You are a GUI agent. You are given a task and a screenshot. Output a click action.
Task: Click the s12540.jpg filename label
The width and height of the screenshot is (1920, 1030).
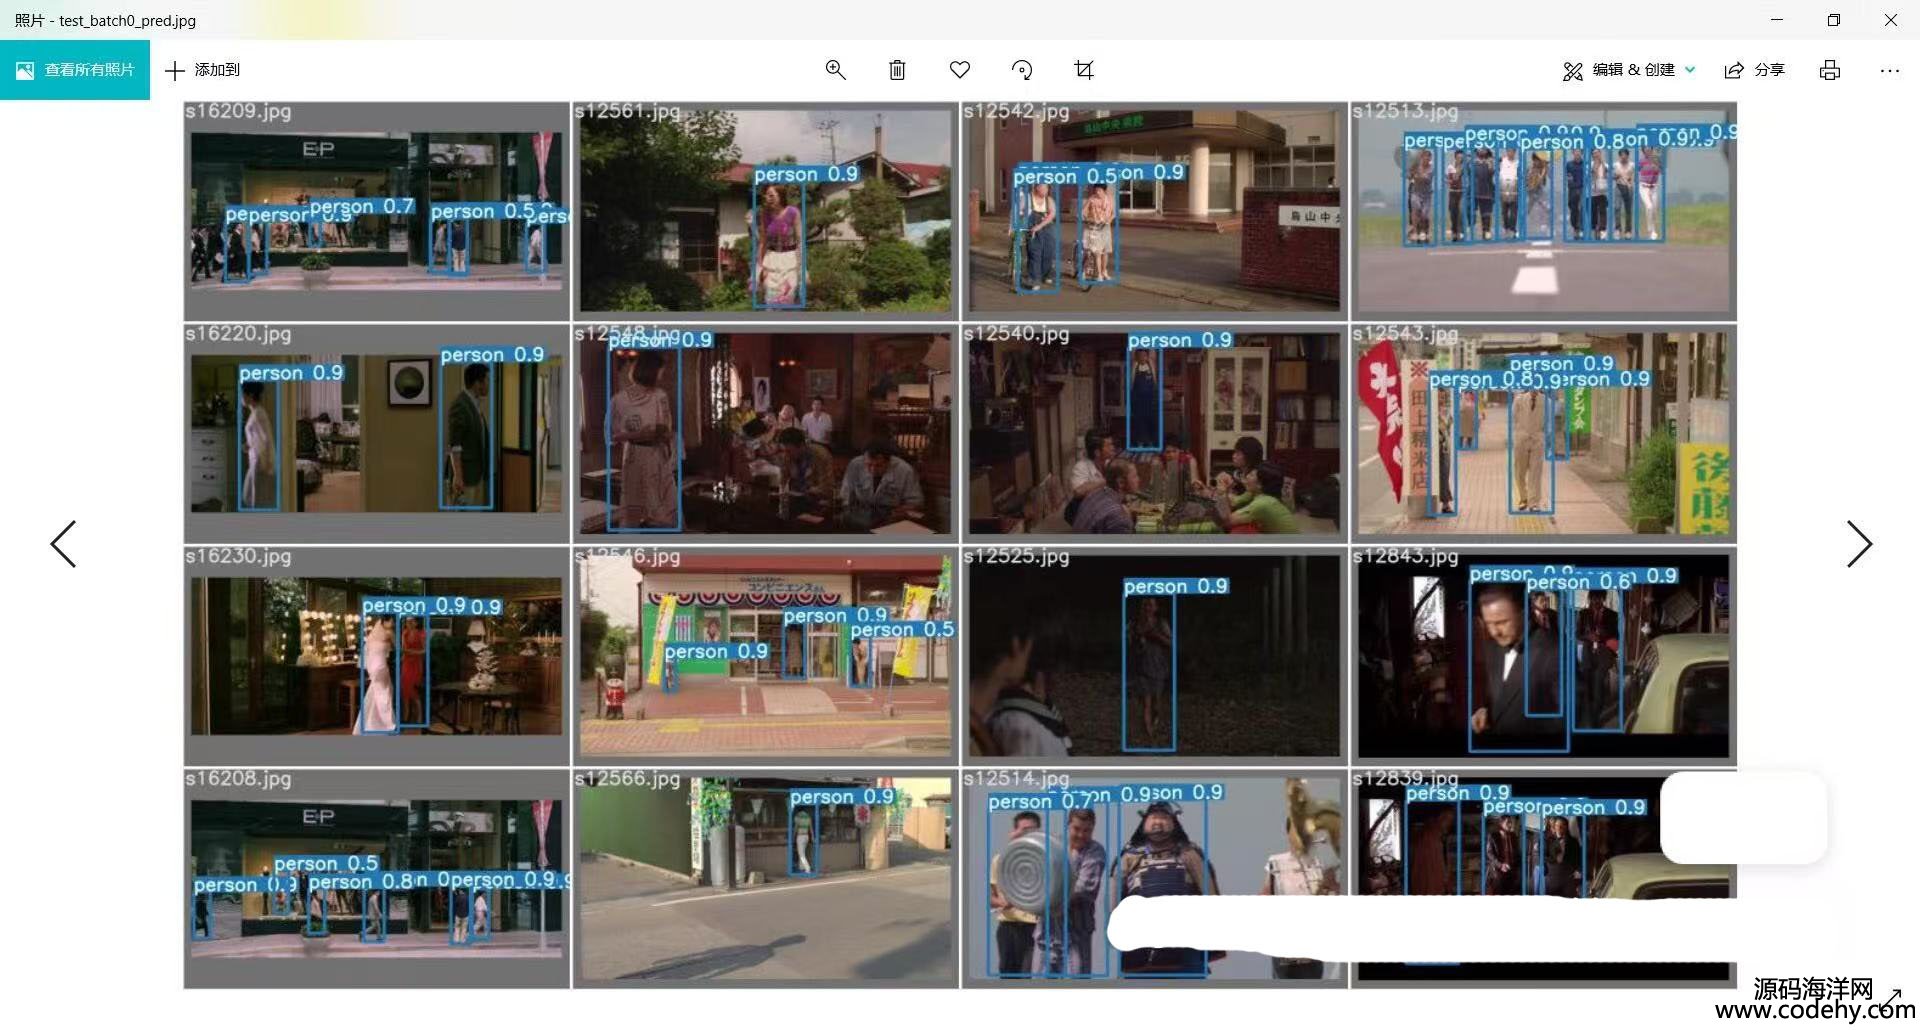click(1016, 334)
